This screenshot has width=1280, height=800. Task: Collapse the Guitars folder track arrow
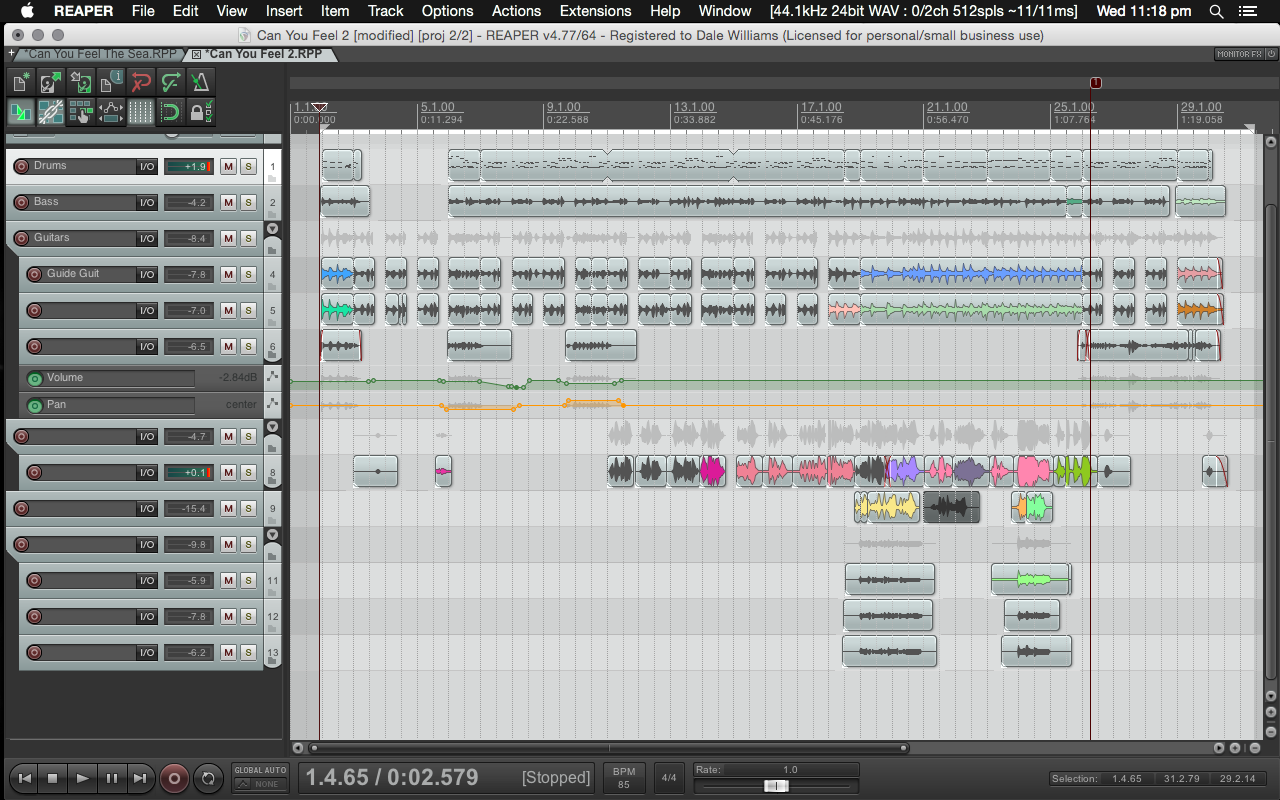272,229
